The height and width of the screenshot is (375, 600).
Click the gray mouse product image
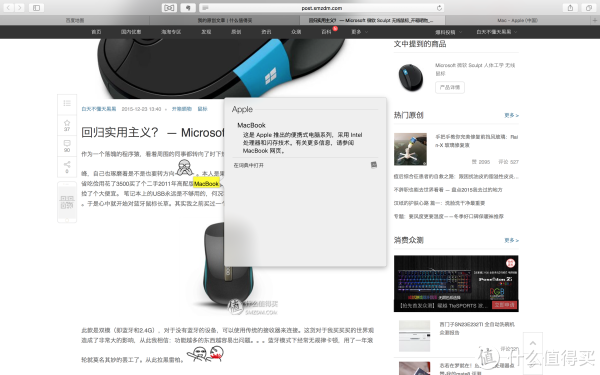[x=228, y=265]
